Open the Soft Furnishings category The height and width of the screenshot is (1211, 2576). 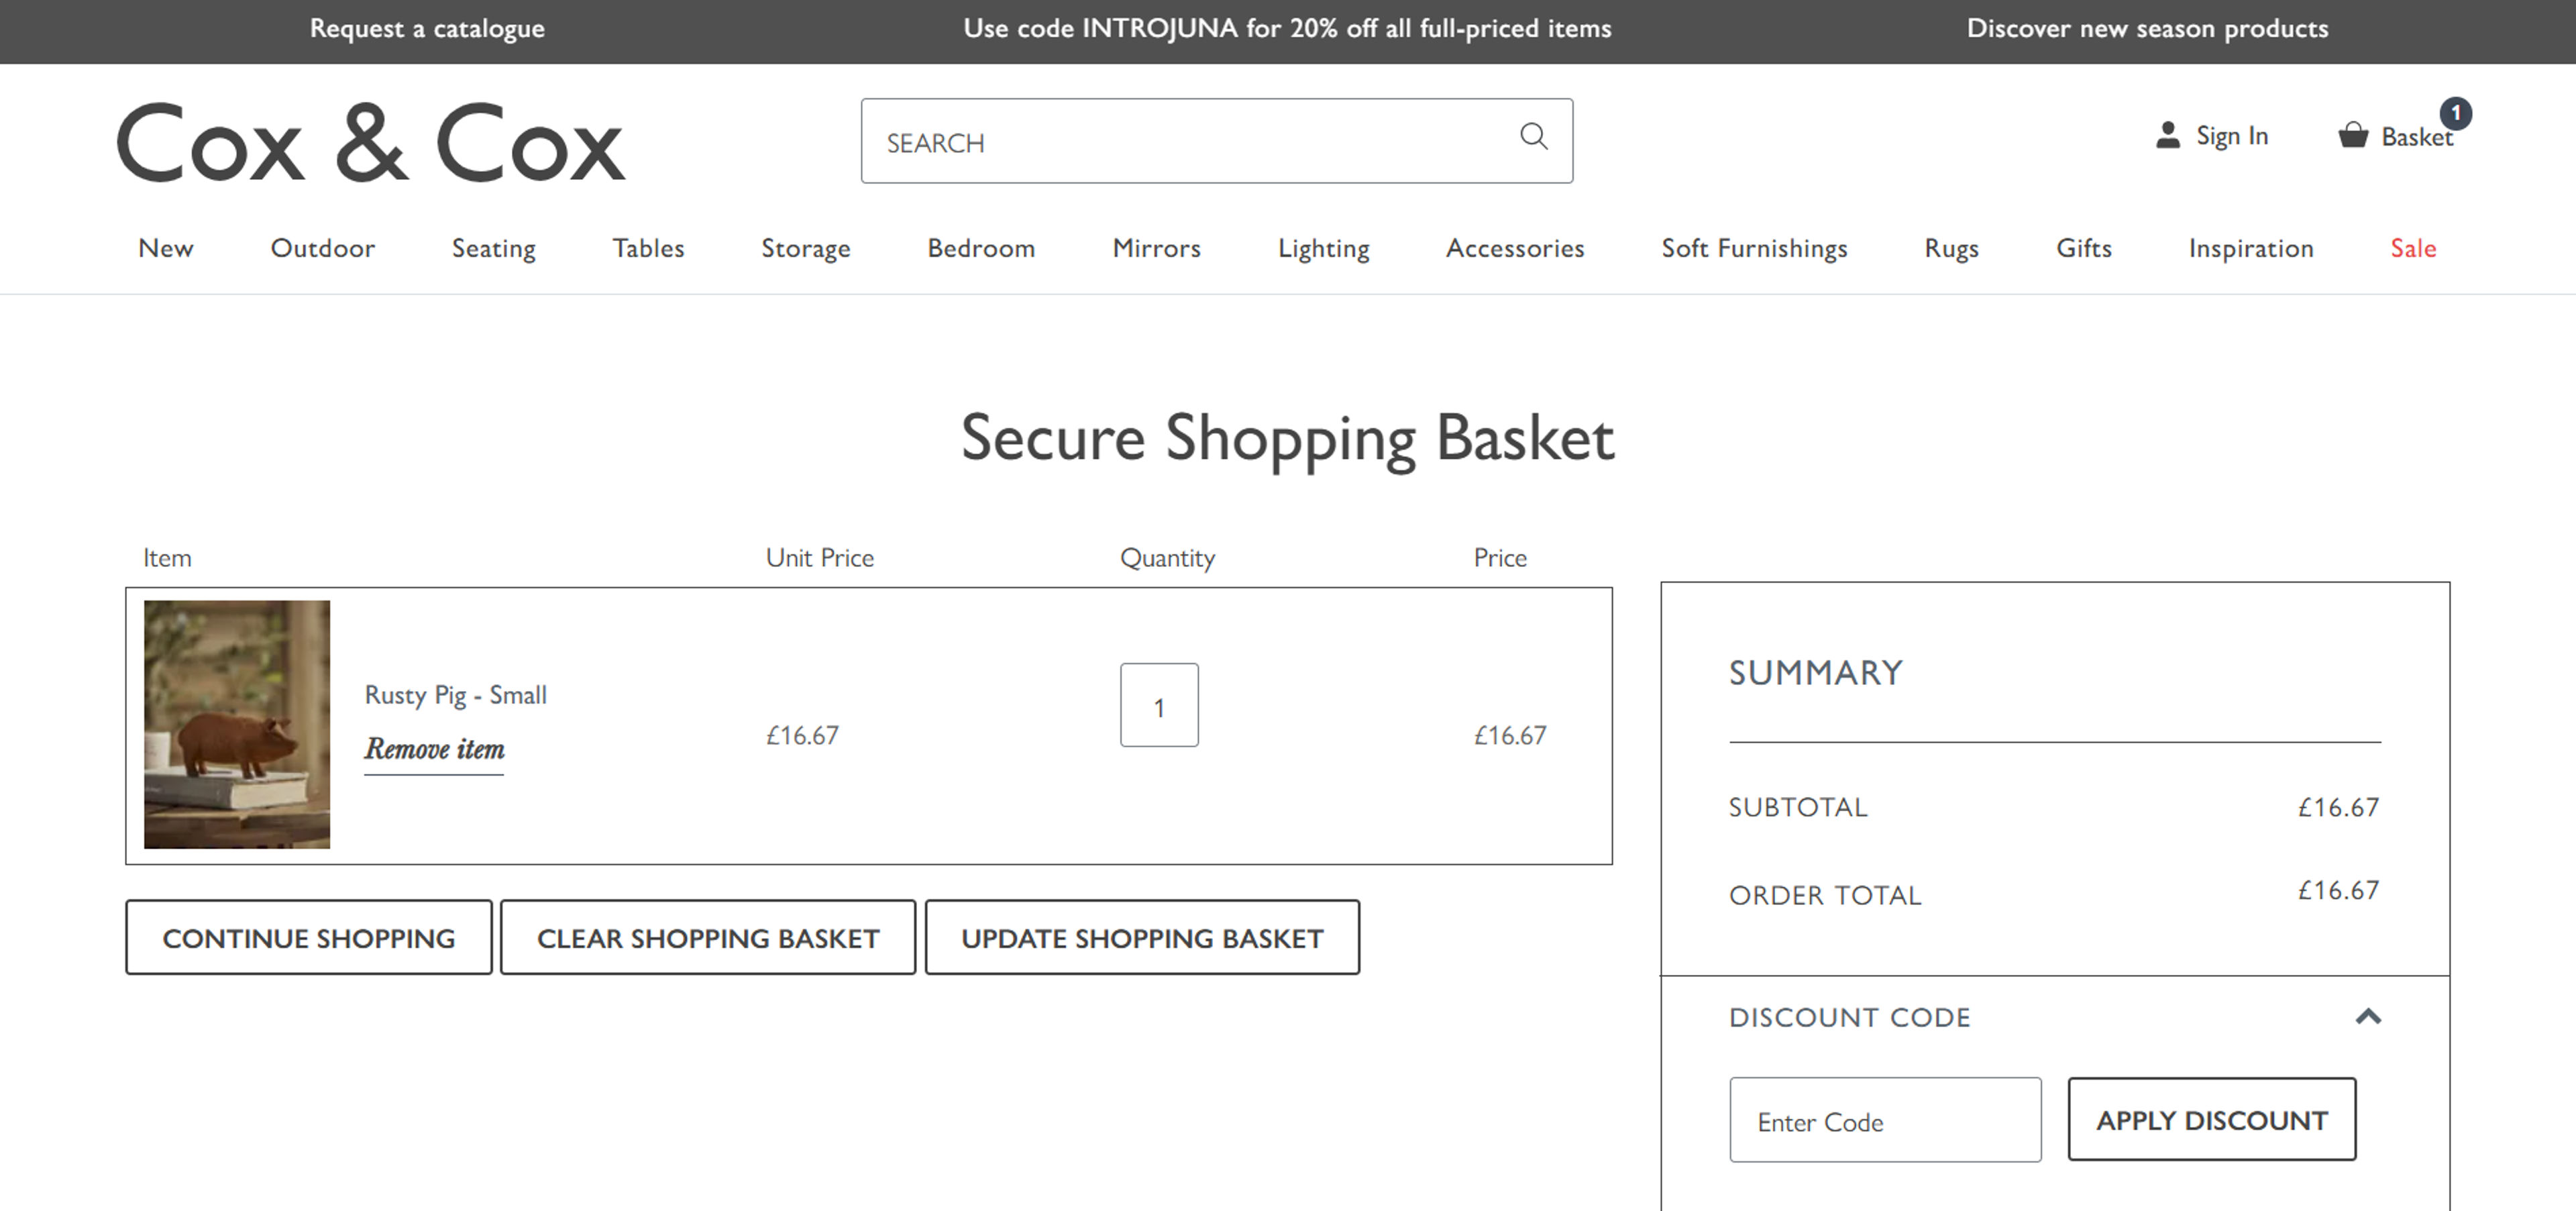coord(1754,249)
